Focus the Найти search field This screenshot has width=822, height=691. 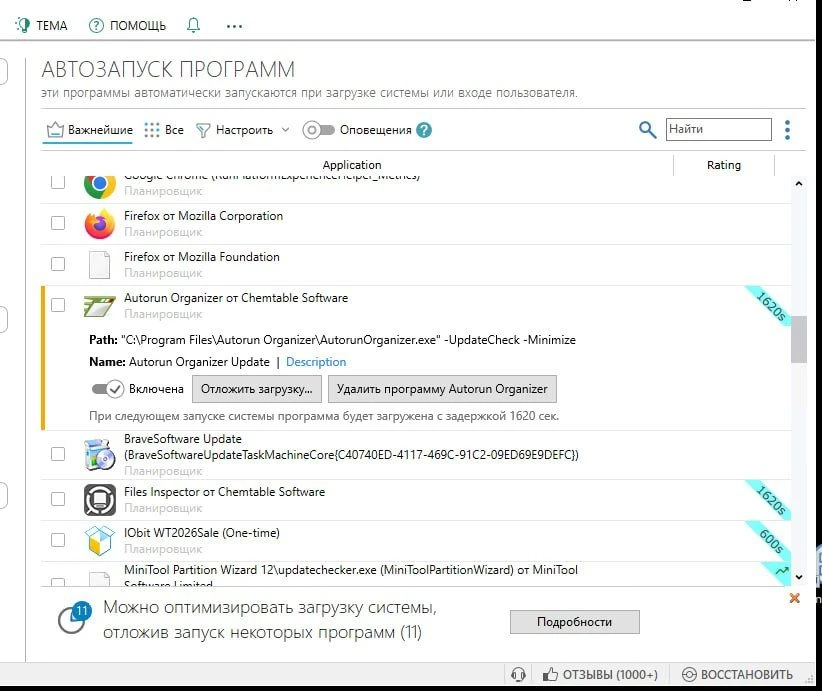(719, 129)
